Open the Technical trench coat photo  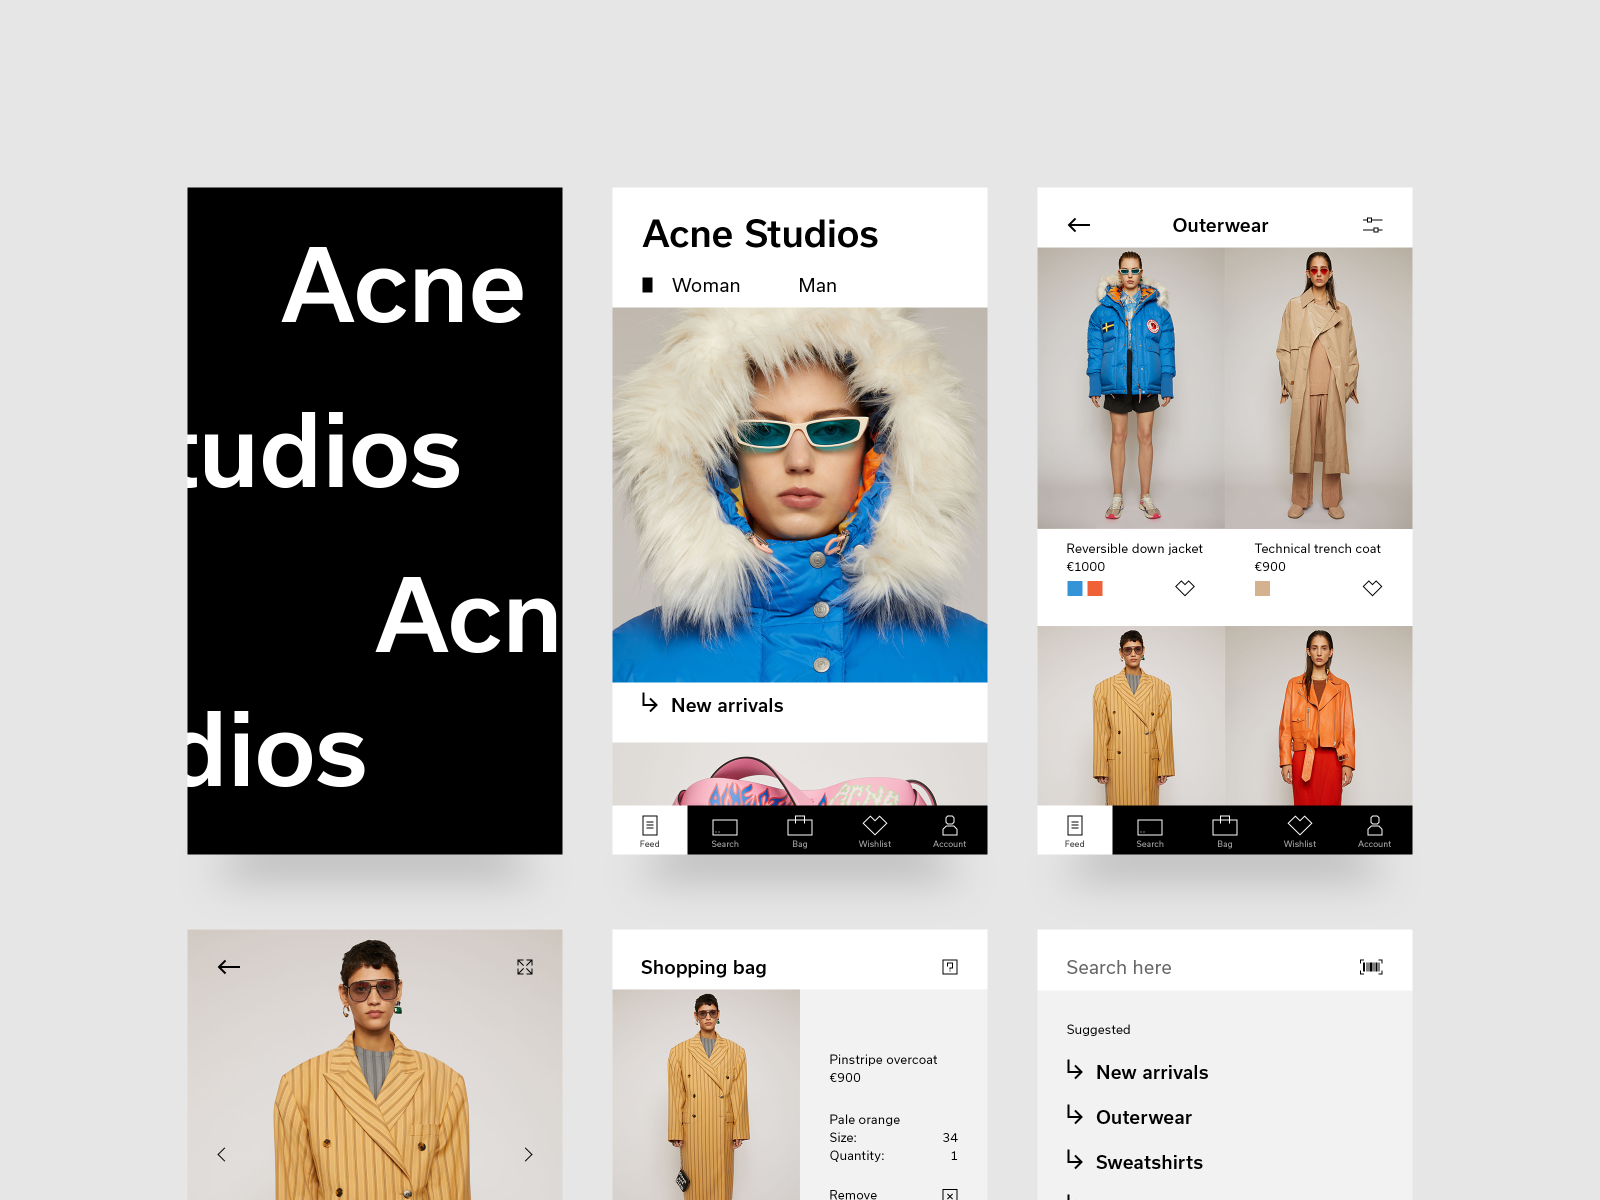point(1319,388)
